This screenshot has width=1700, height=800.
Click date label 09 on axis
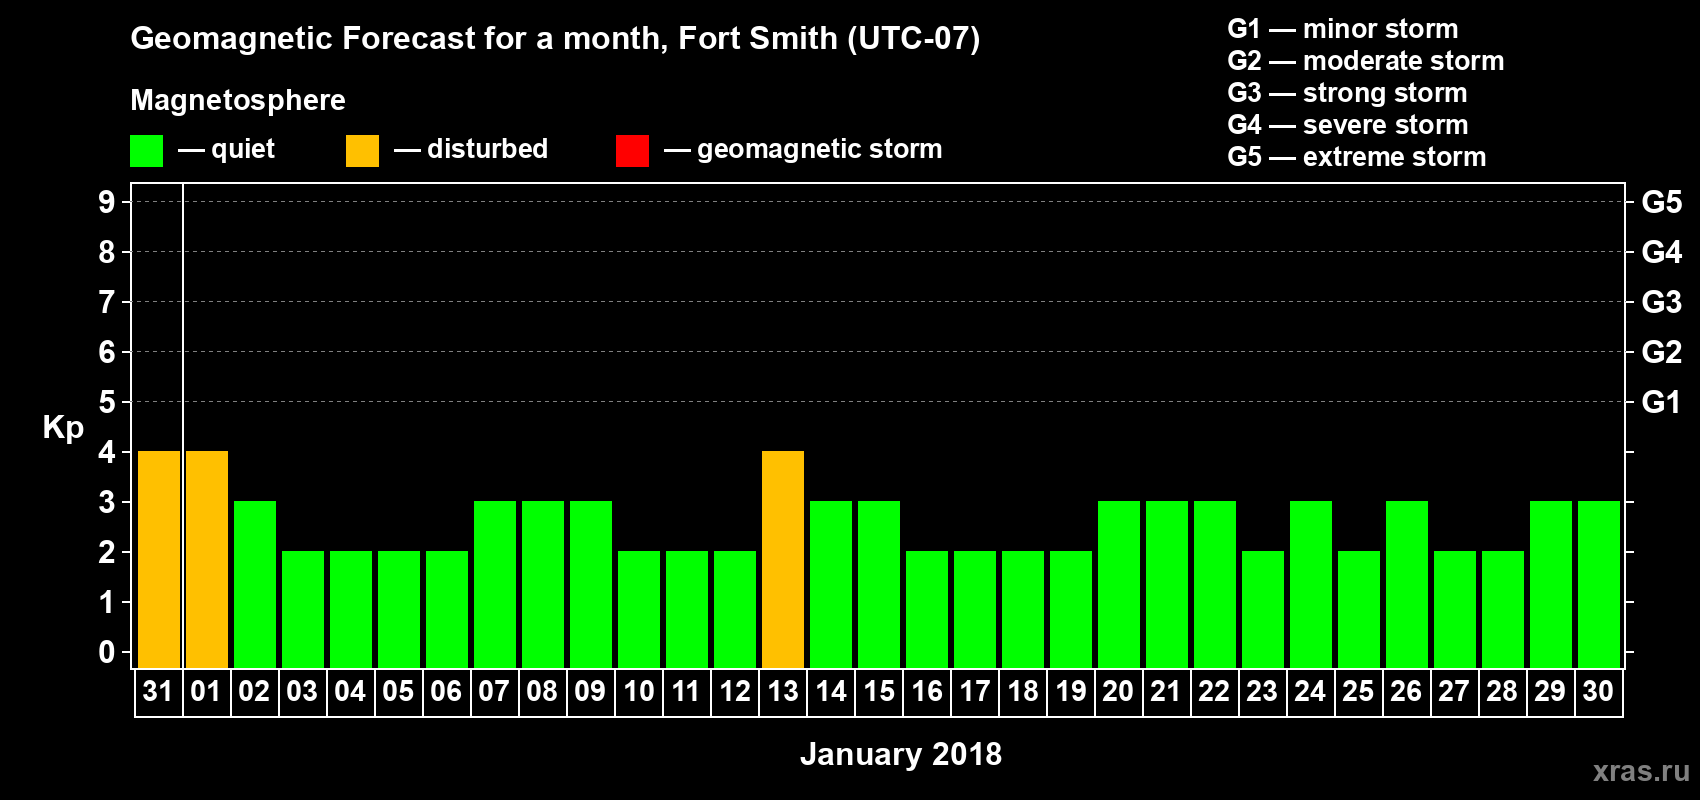590,691
